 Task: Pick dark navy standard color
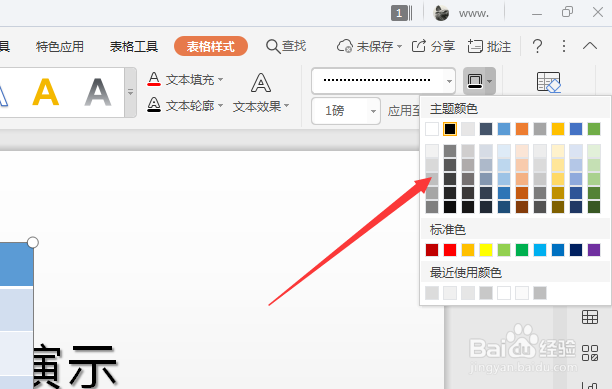coord(576,250)
